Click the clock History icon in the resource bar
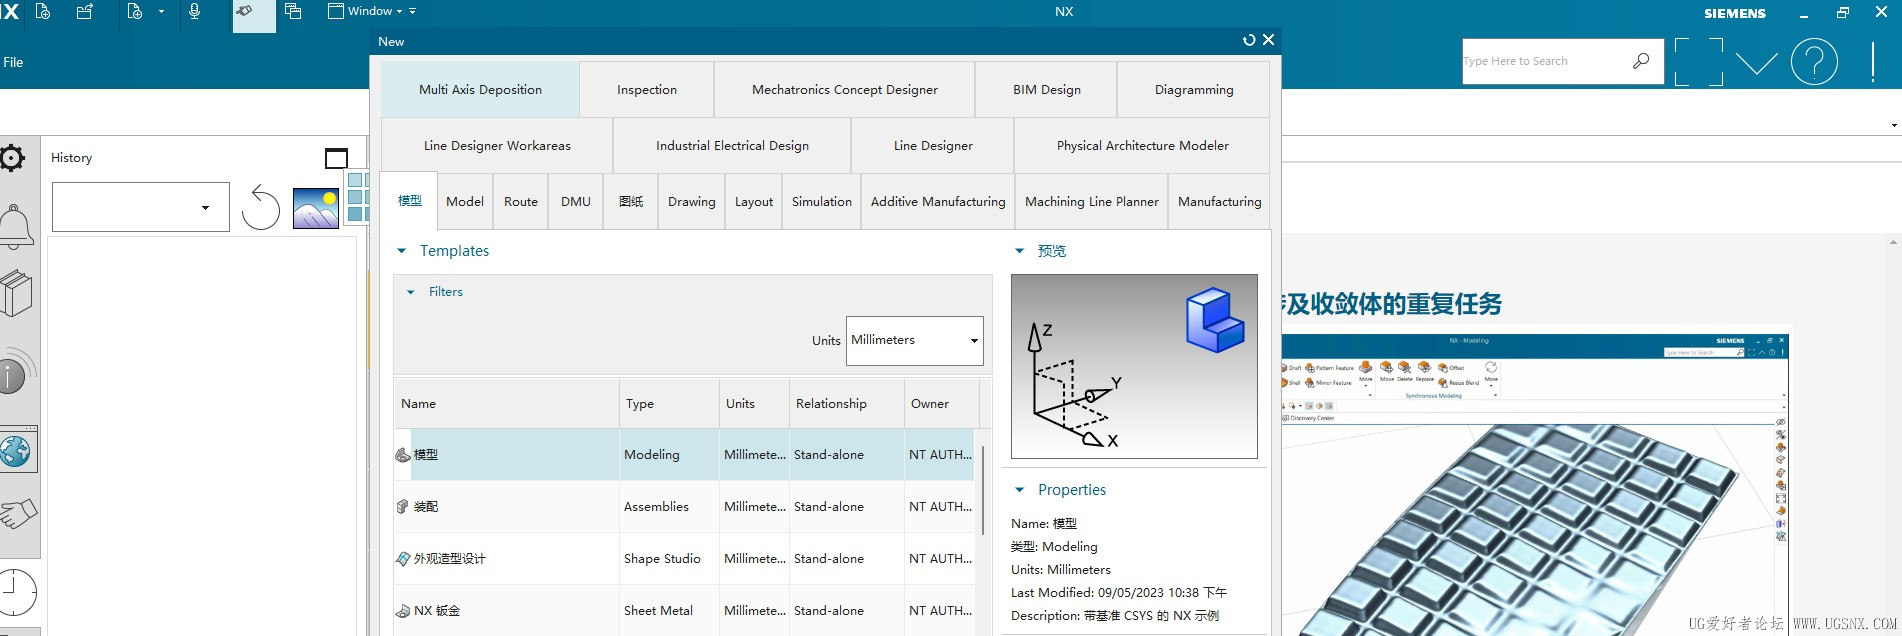The image size is (1902, 636). click(x=16, y=592)
